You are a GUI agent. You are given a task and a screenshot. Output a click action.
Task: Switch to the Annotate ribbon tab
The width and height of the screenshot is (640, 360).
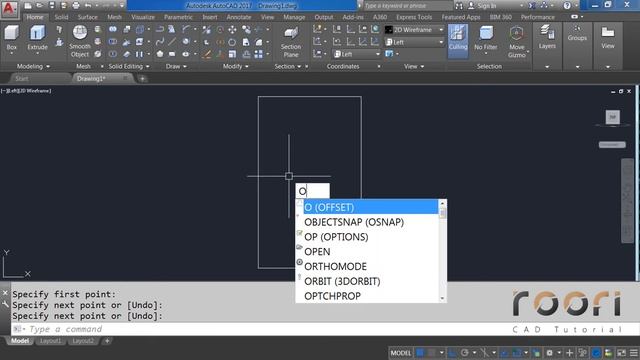coord(239,17)
